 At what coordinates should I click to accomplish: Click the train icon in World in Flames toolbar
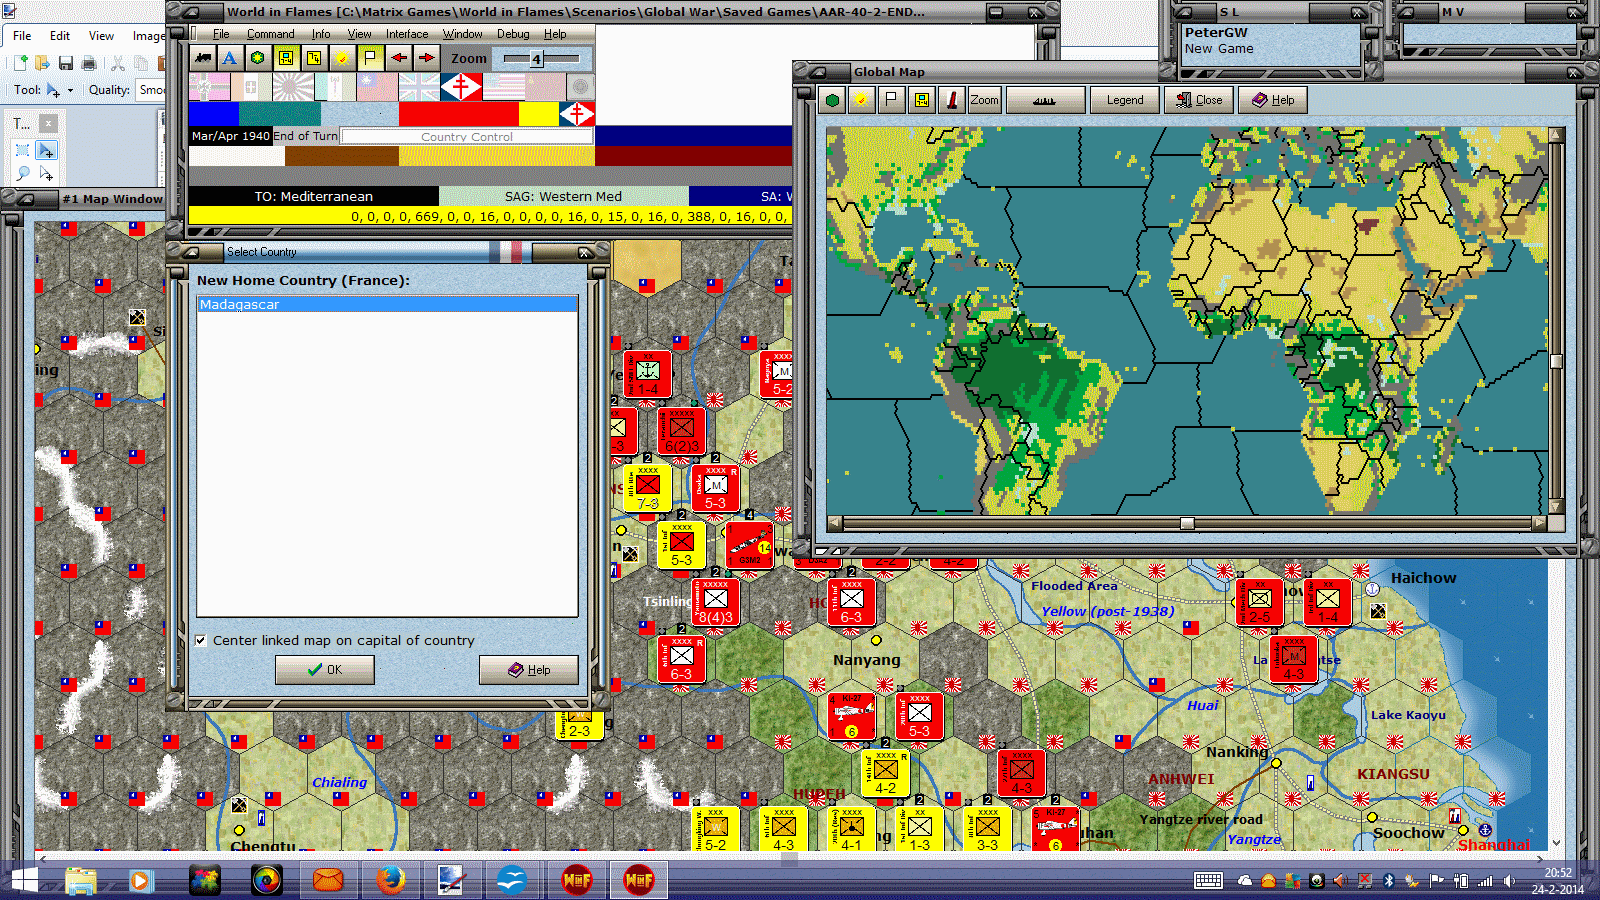[x=203, y=58]
